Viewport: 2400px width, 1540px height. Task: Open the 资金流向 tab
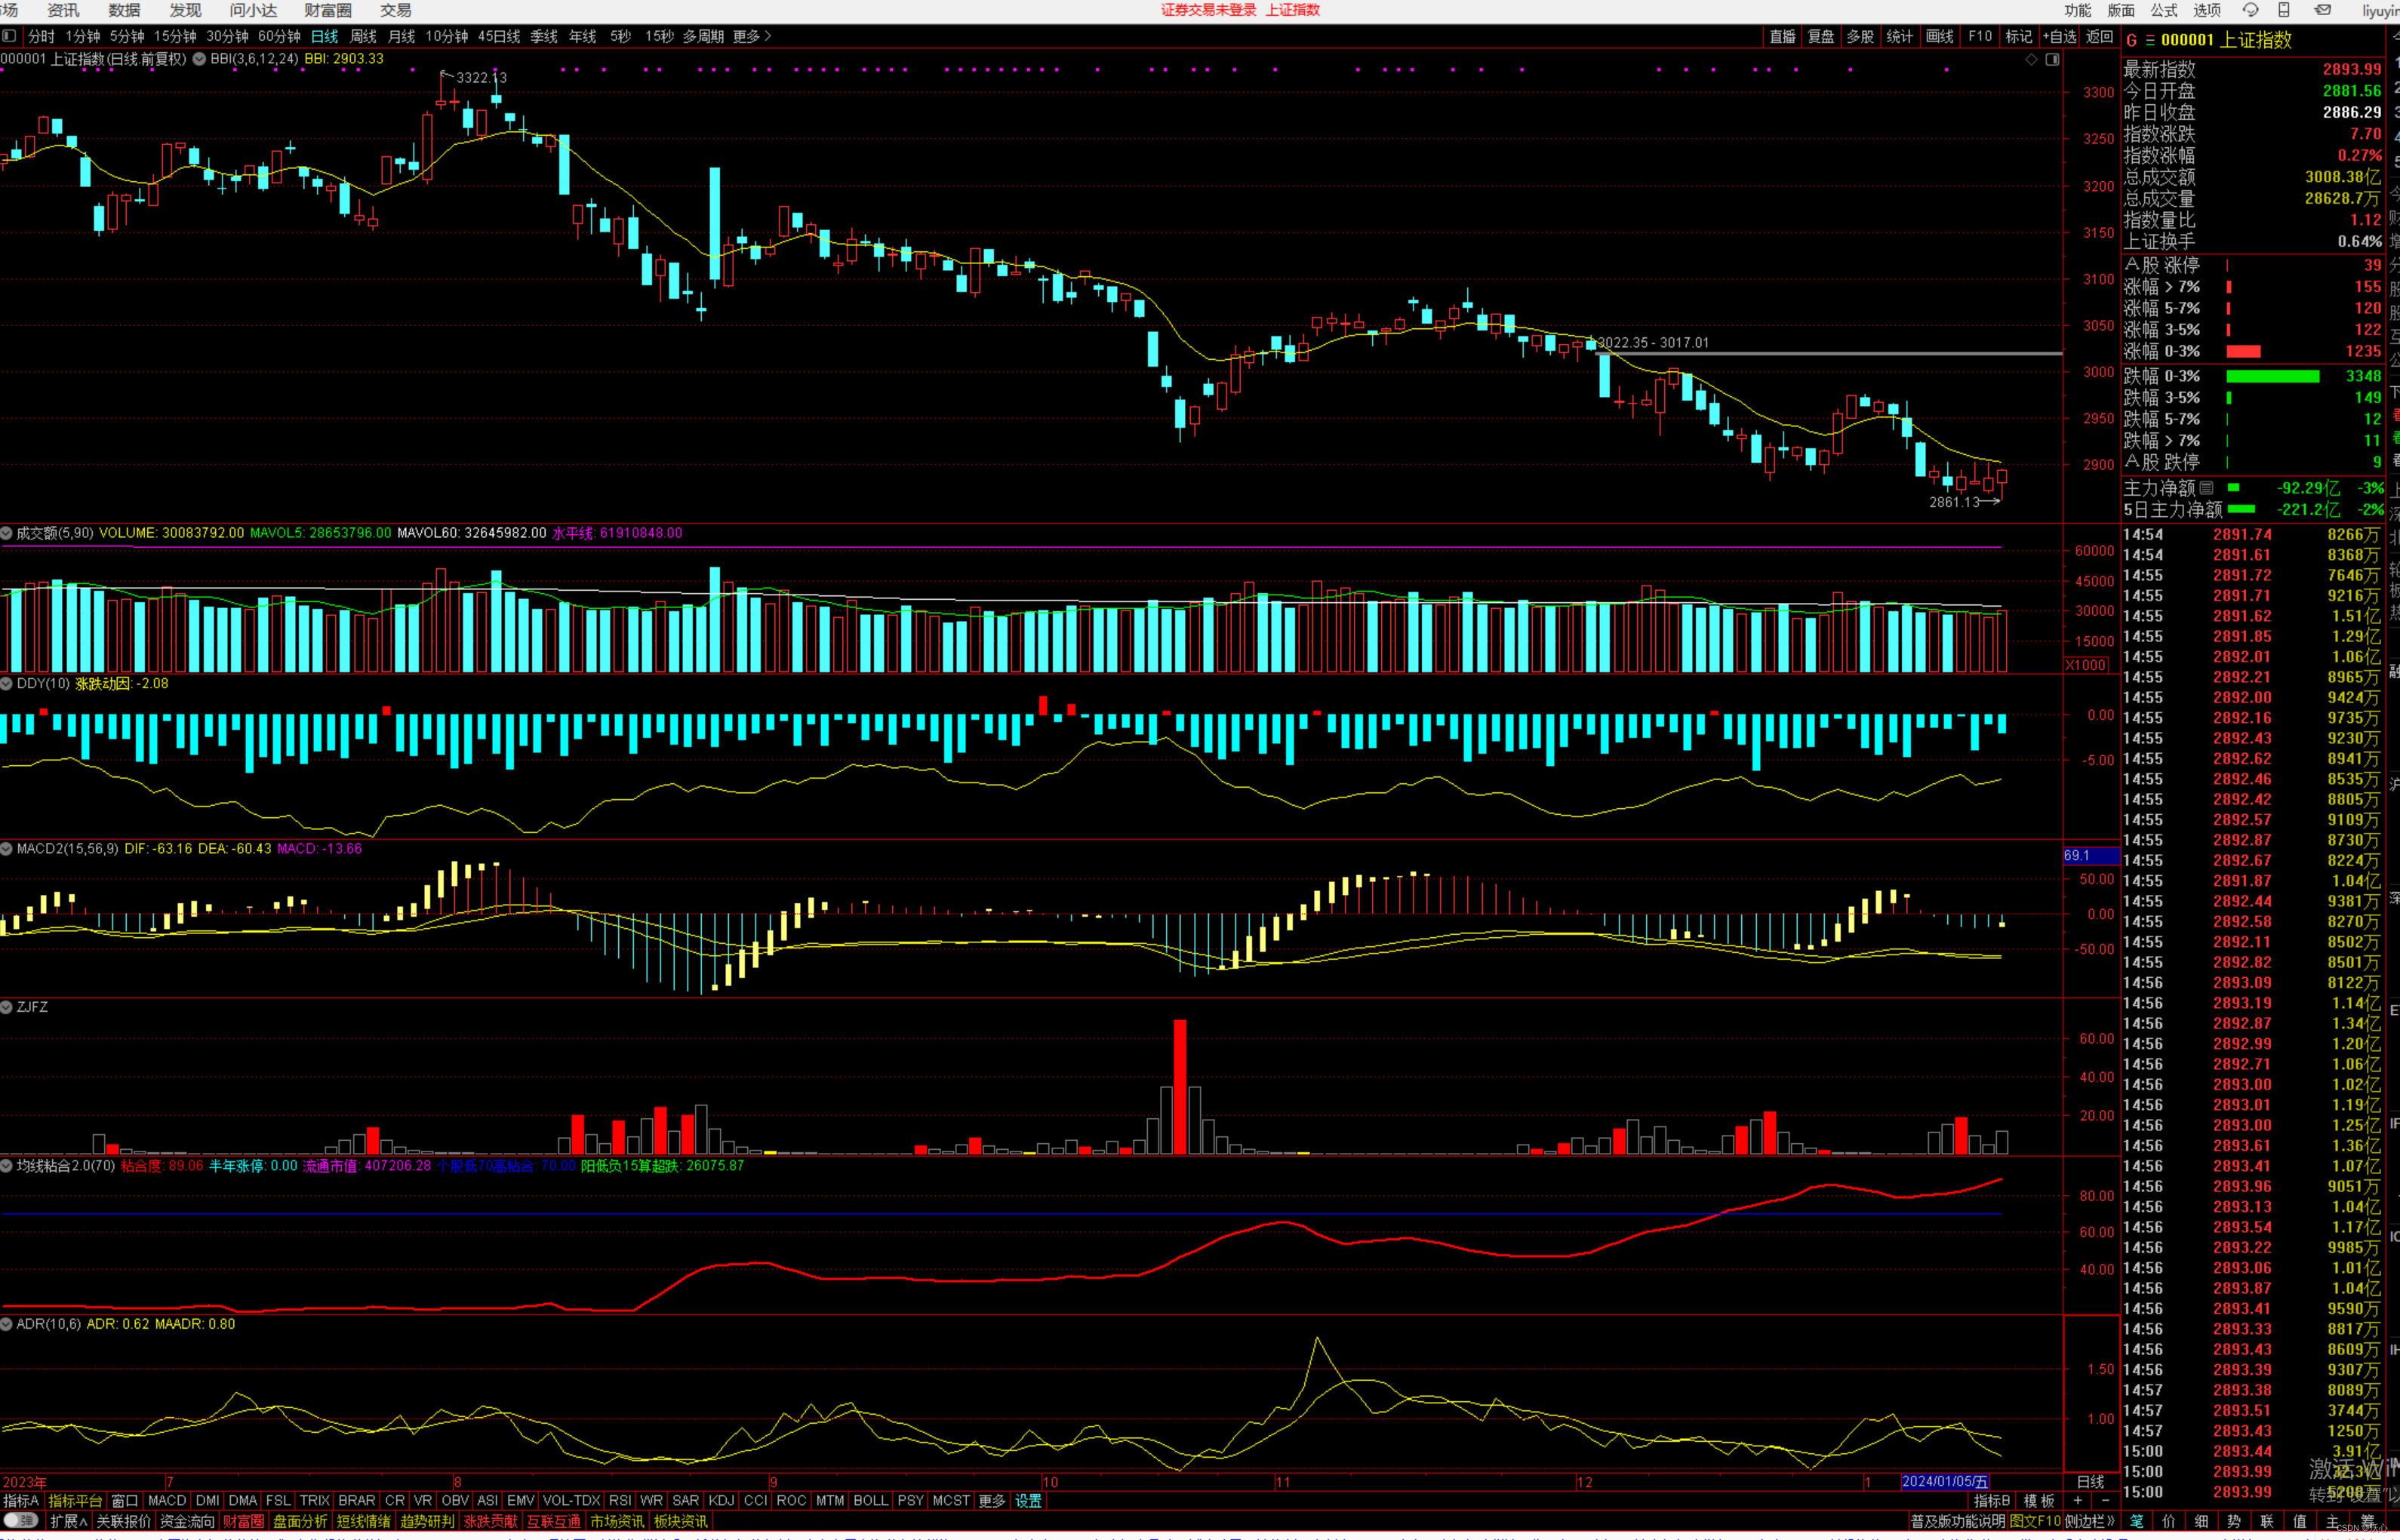(187, 1521)
